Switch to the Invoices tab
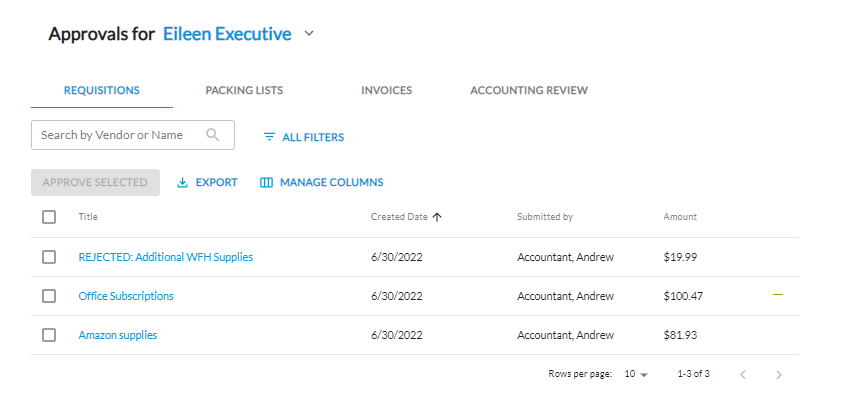The height and width of the screenshot is (402, 847). (x=386, y=90)
